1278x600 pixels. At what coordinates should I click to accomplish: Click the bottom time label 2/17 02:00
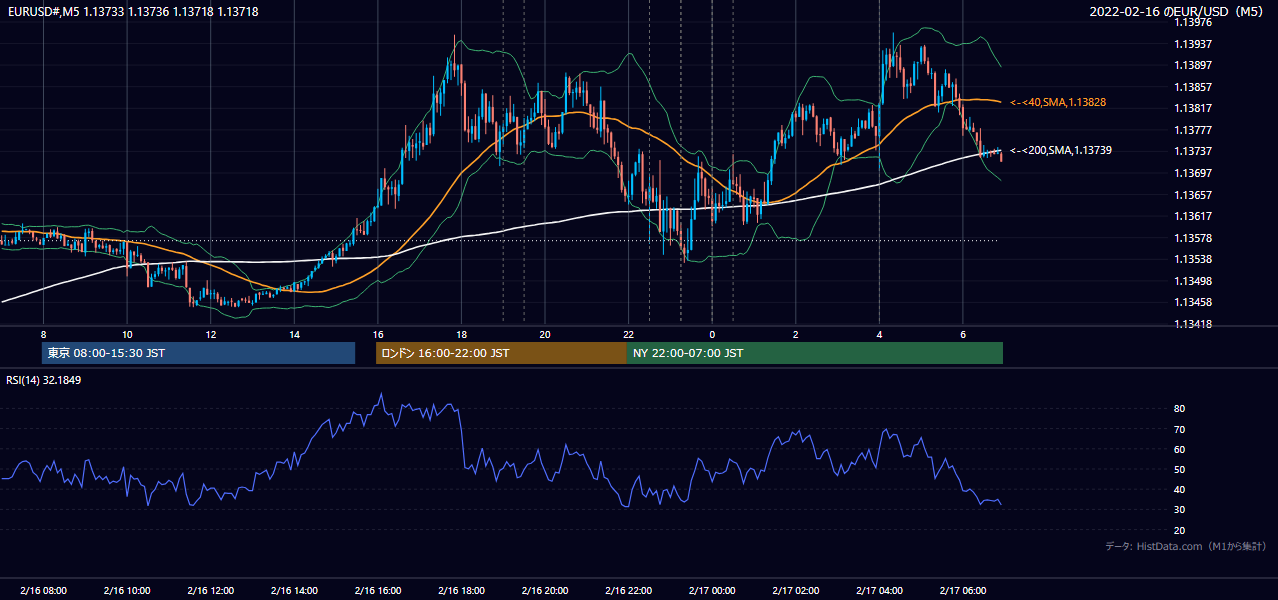(x=796, y=590)
